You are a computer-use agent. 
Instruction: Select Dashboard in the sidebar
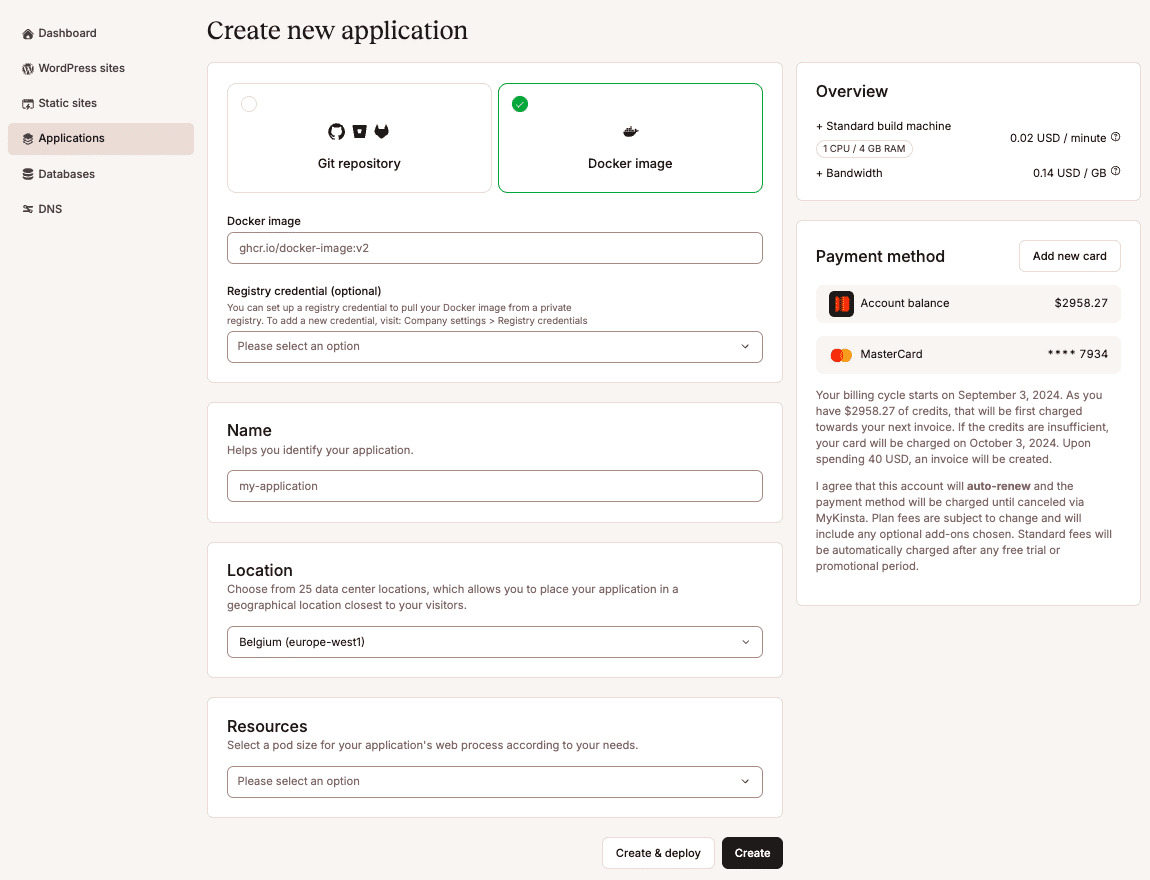(66, 33)
